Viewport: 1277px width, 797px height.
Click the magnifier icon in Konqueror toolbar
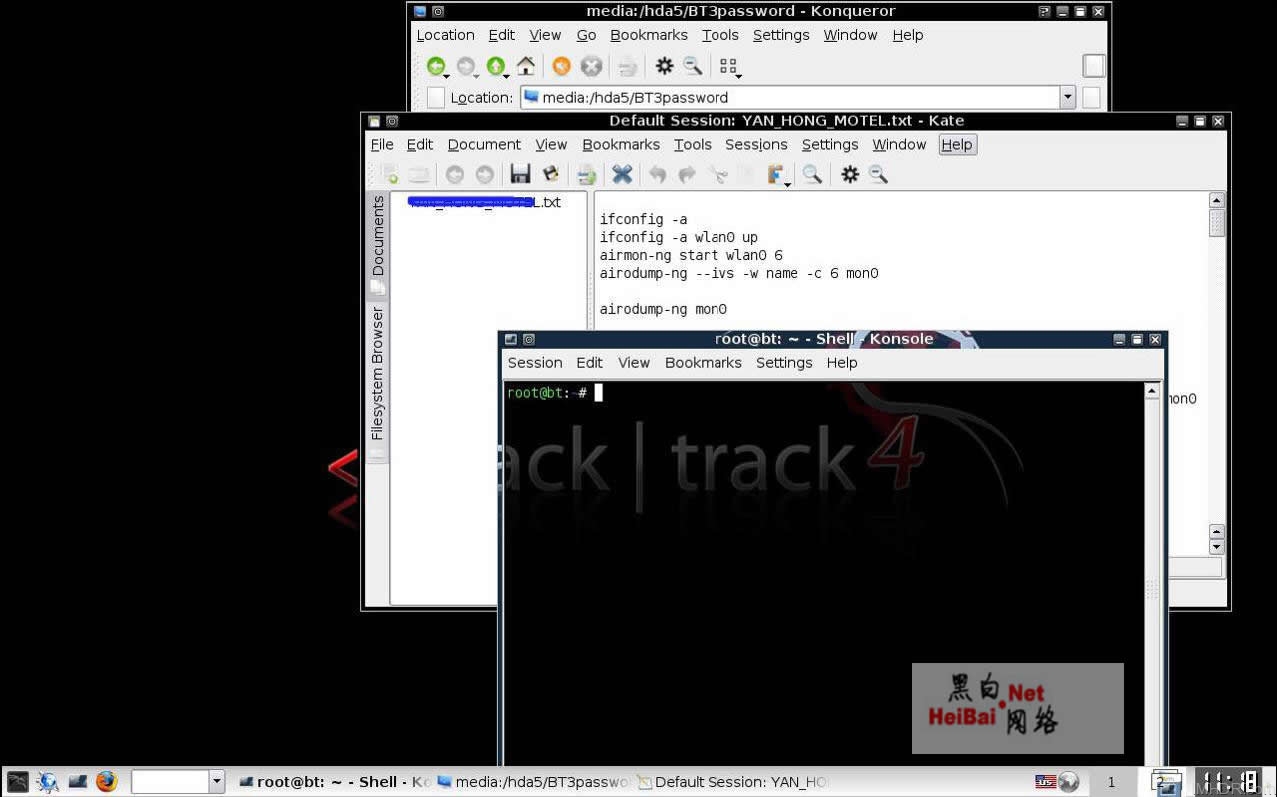(x=693, y=66)
